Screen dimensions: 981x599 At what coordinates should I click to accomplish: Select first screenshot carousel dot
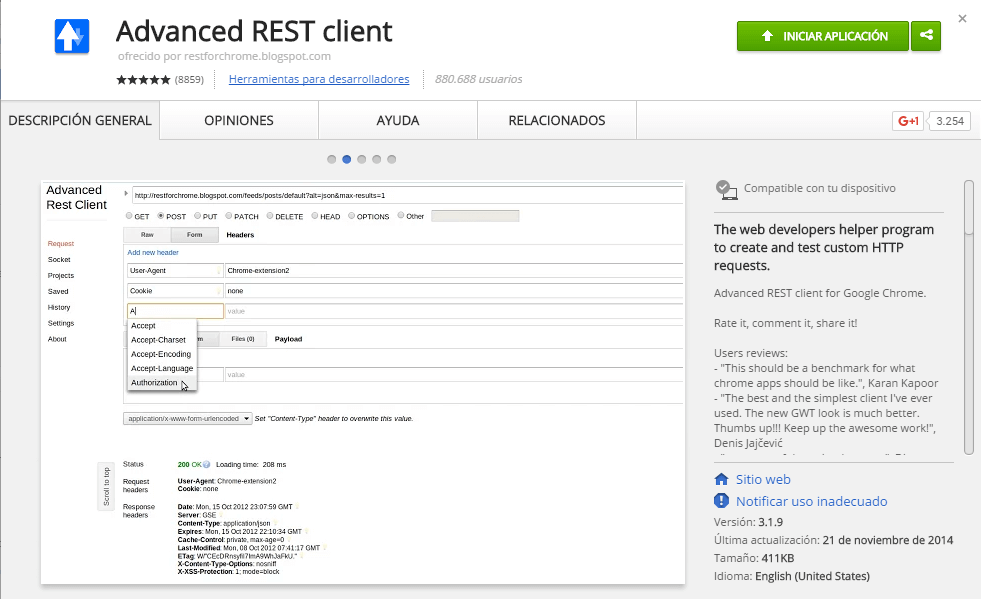(x=332, y=159)
